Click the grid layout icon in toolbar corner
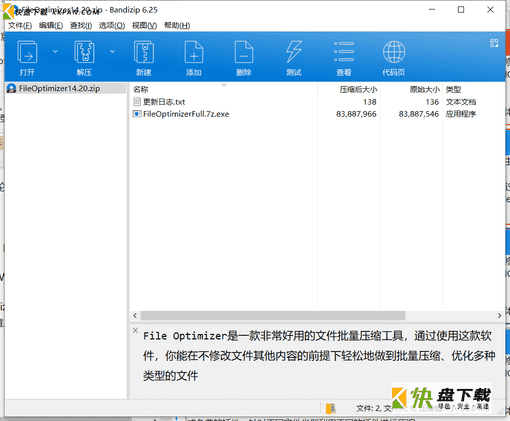The height and width of the screenshot is (421, 510). 494,43
